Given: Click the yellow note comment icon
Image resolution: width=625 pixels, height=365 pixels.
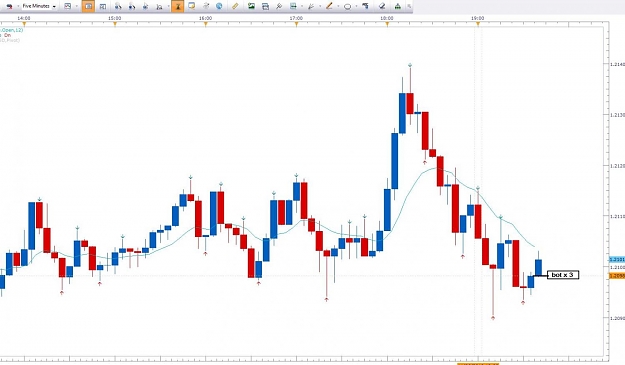Looking at the screenshot, I should coord(192,6).
